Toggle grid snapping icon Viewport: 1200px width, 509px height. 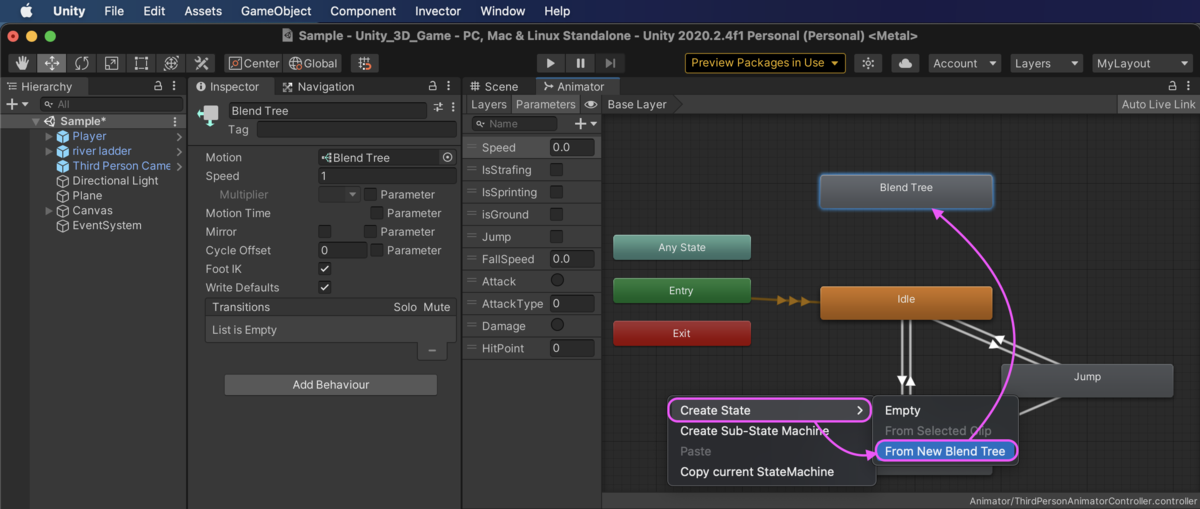[365, 63]
